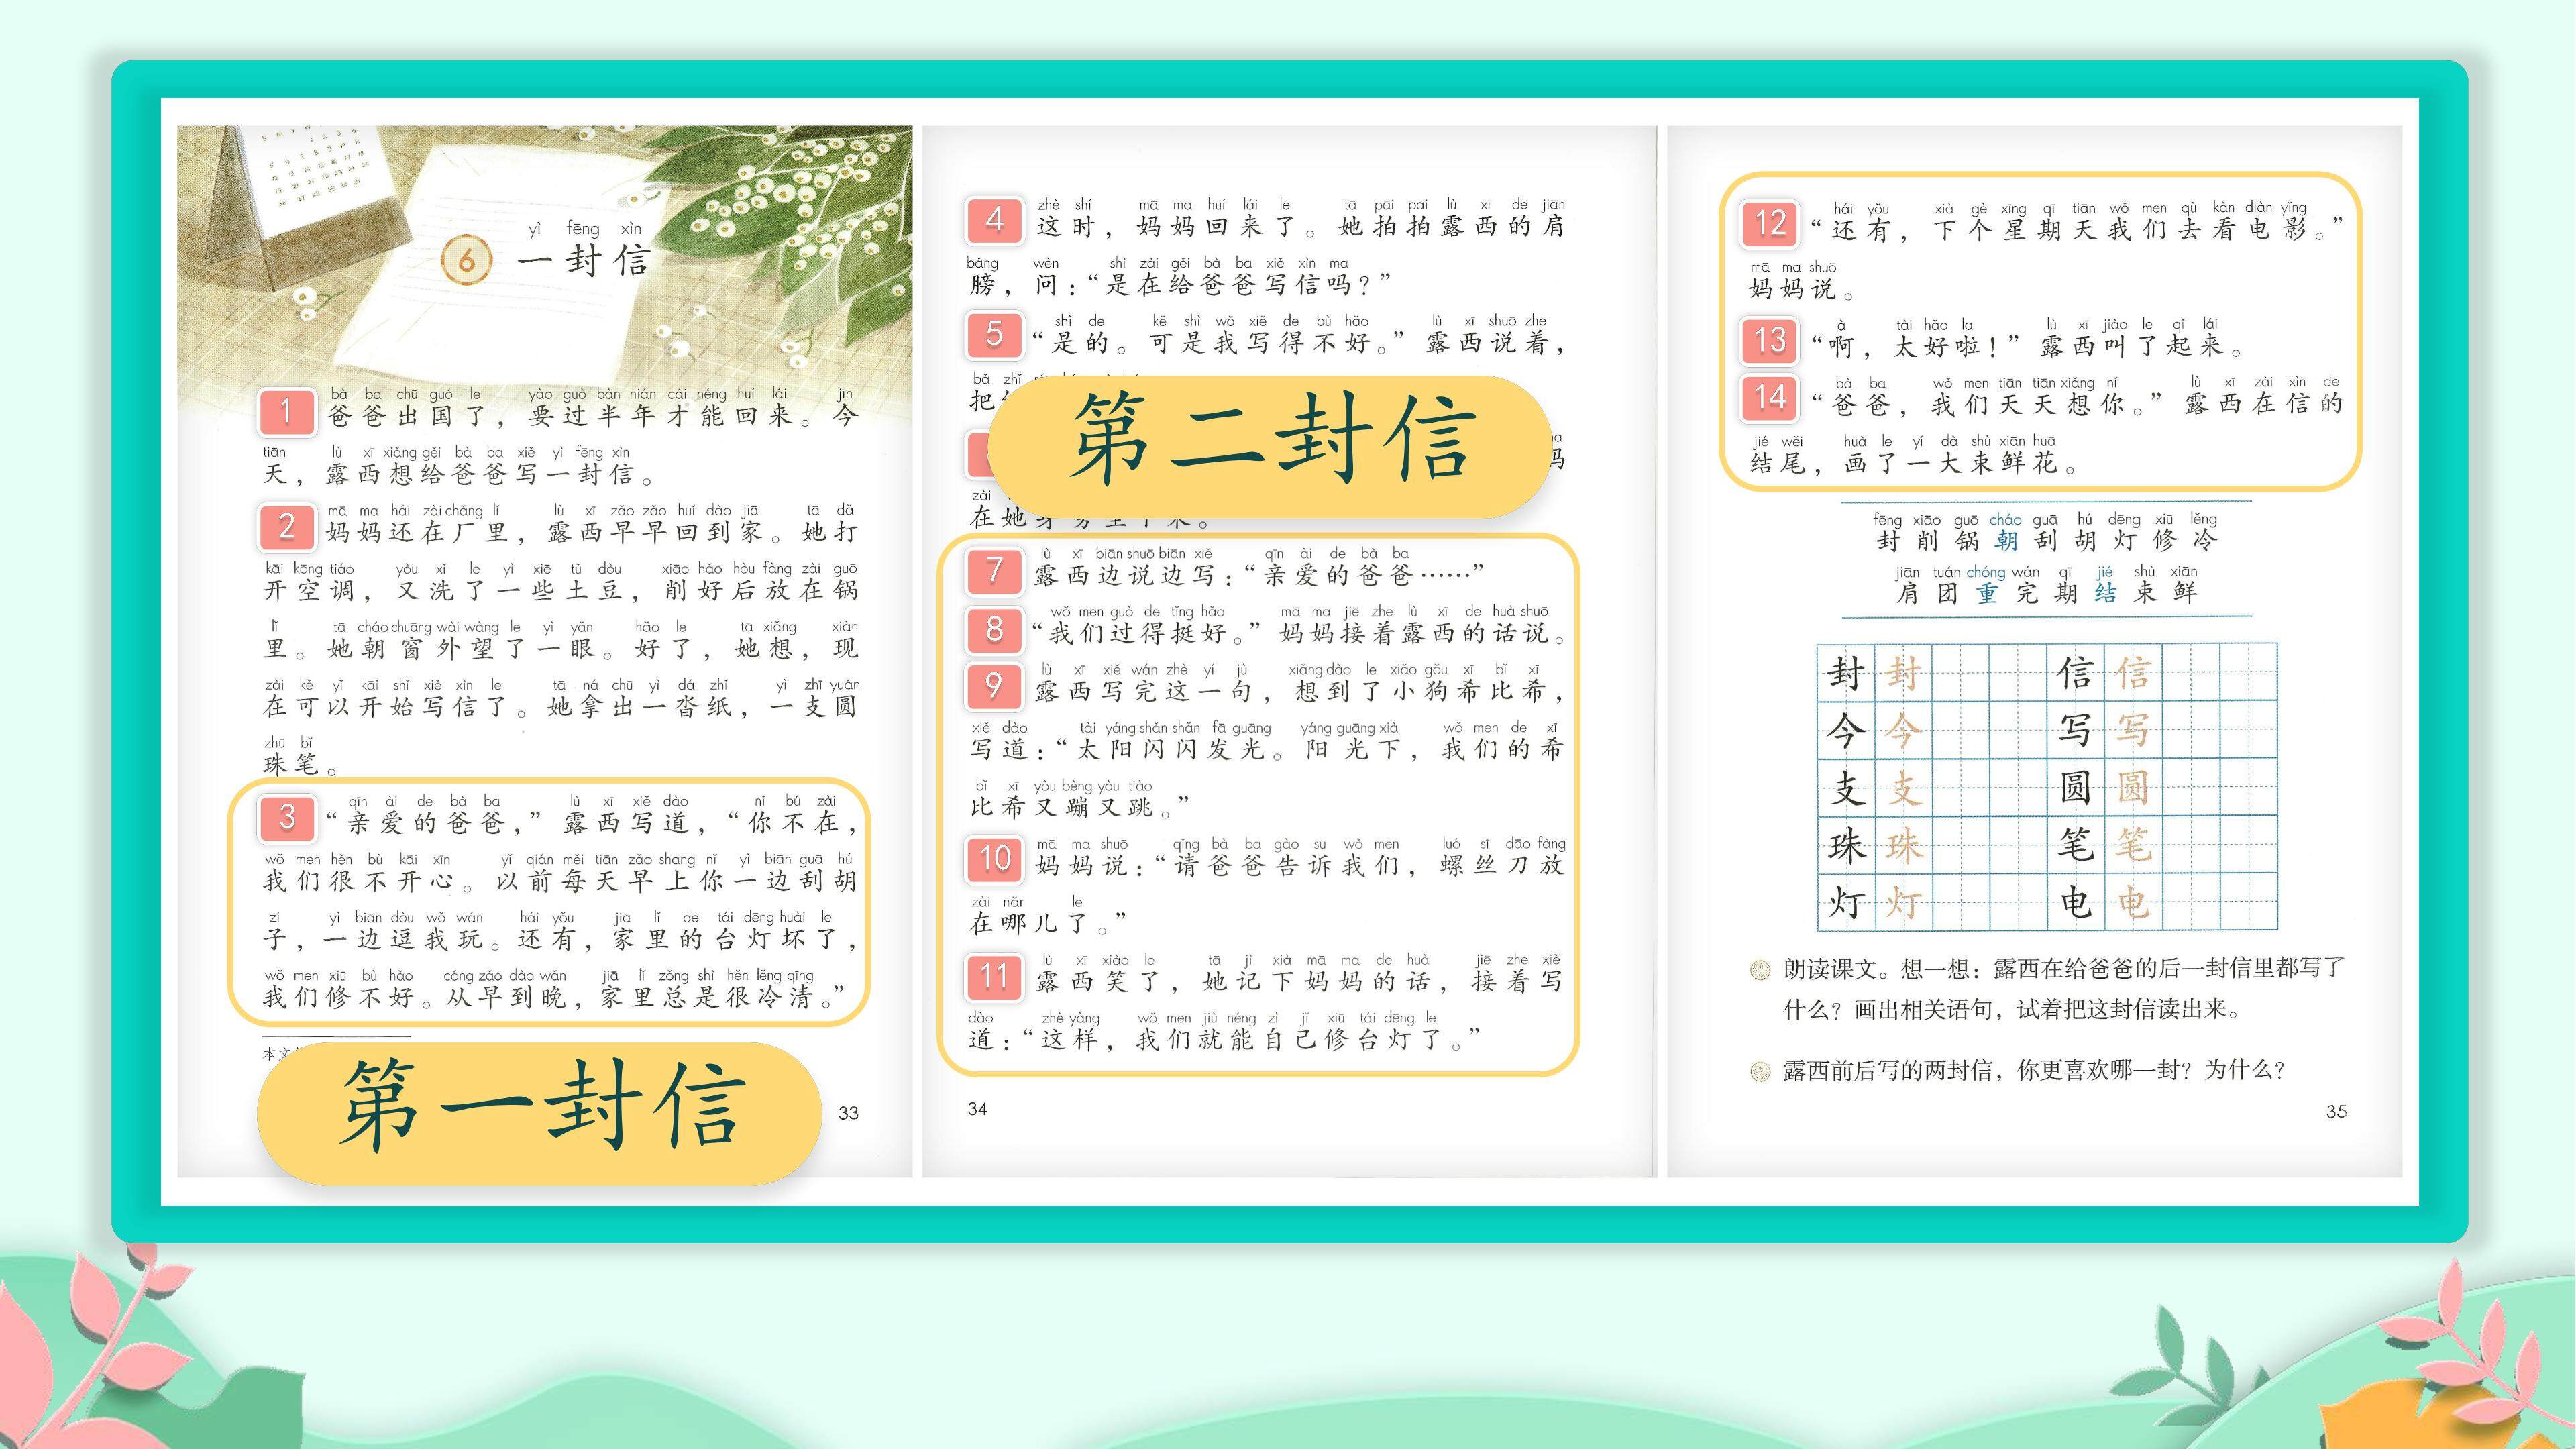Click the black '笔' in the writing grid
Screen dimensions: 2576x1449
point(2075,846)
